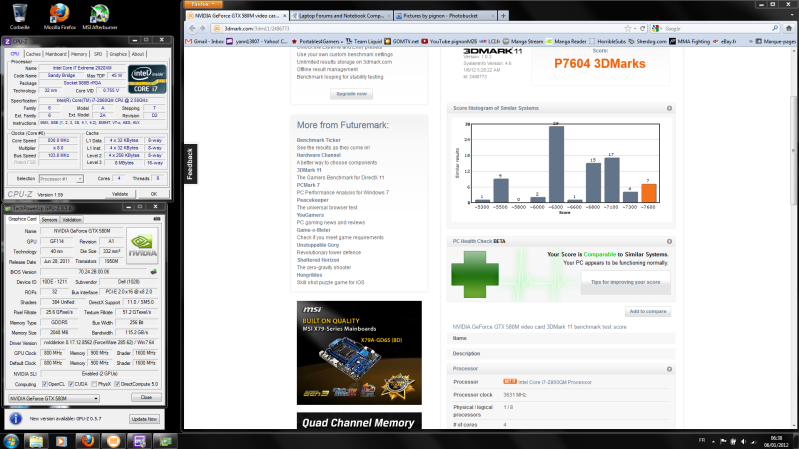This screenshot has height=449, width=799.
Task: Collapse the PC Health Check panel icon
Action: tap(669, 242)
